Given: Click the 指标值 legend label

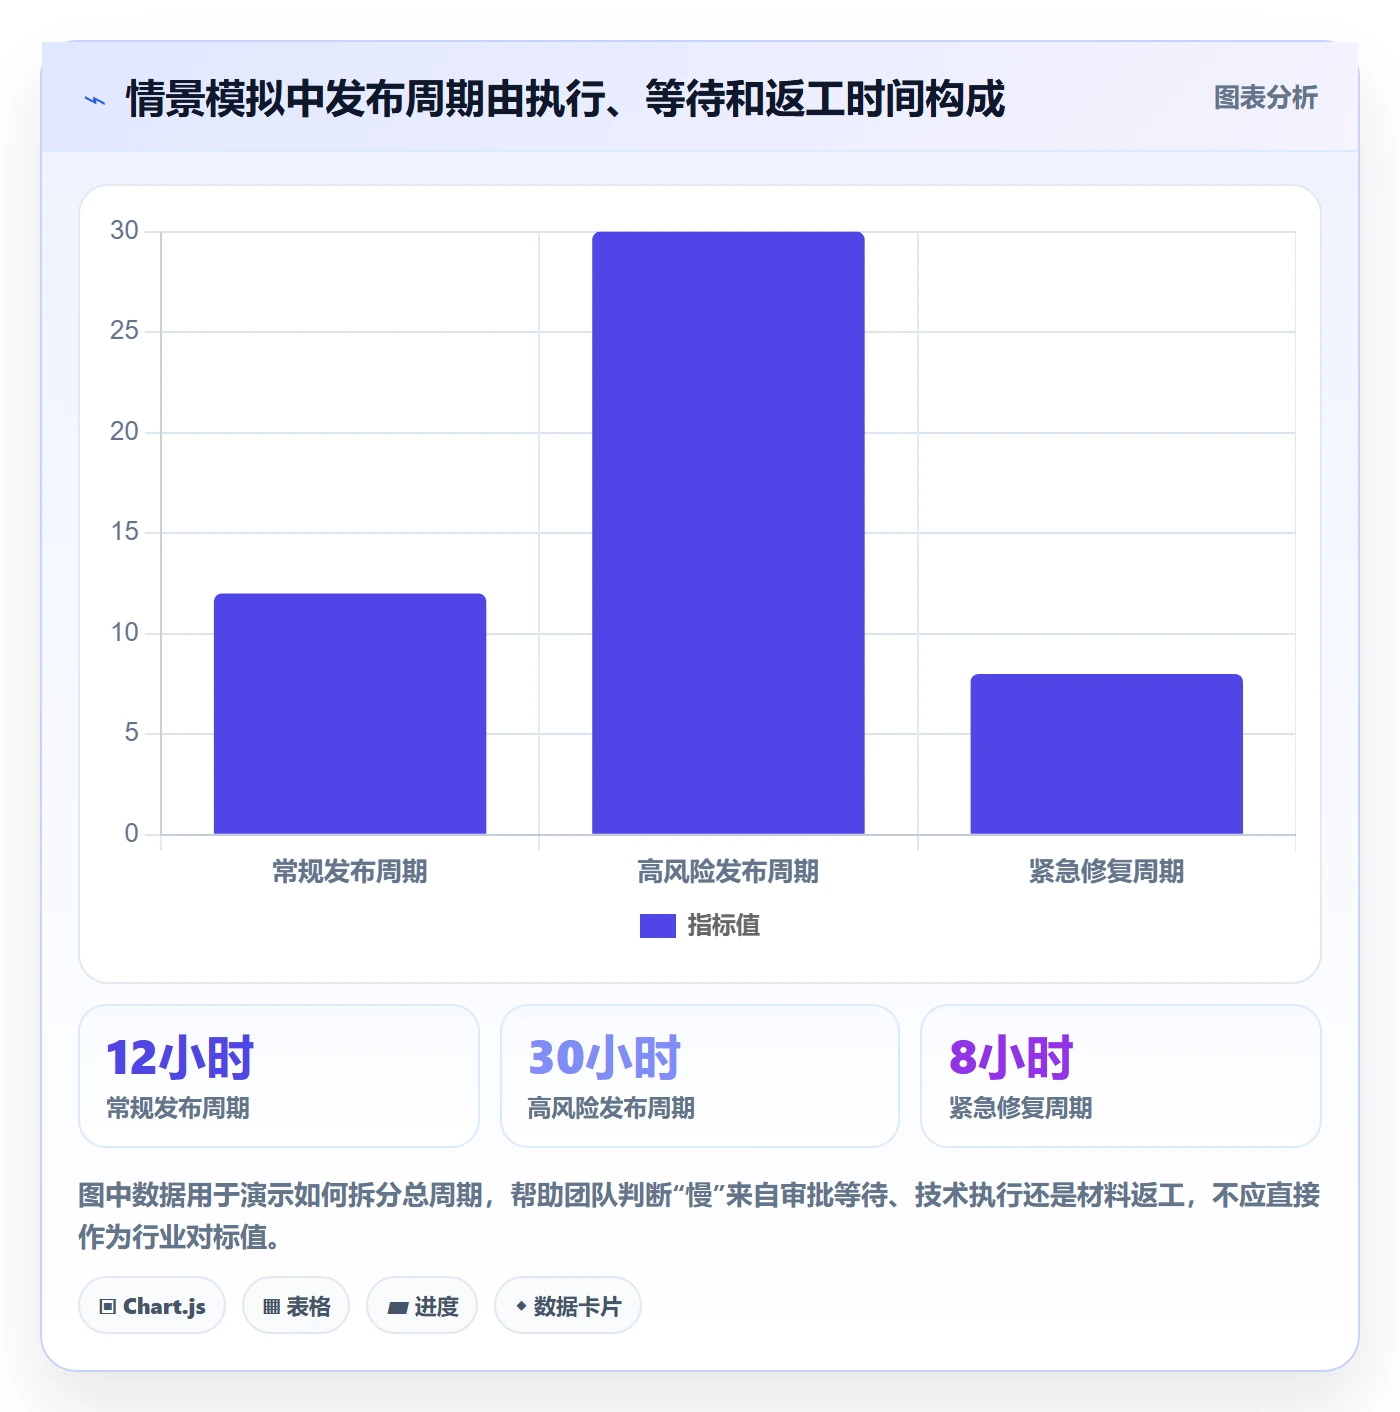Looking at the screenshot, I should tap(724, 926).
